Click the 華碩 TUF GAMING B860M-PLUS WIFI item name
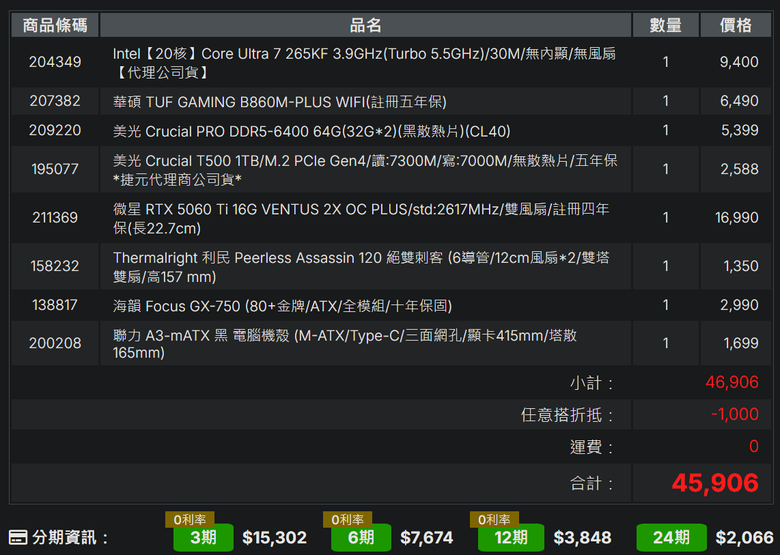The height and width of the screenshot is (555, 780). tap(280, 102)
